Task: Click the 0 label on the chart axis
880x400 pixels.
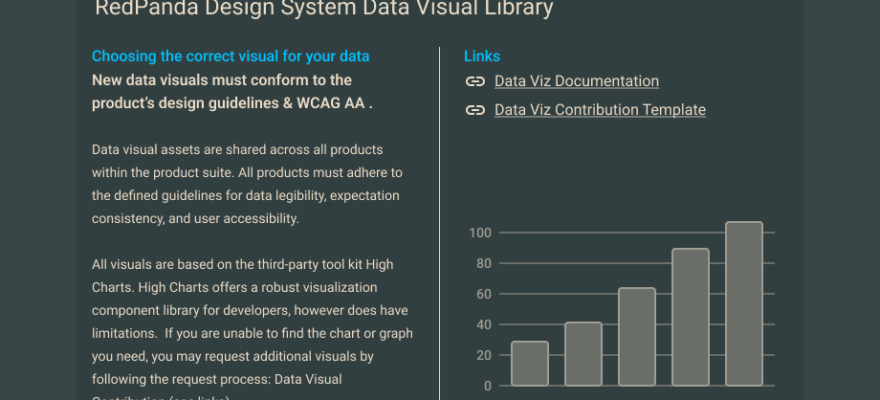Action: coord(487,386)
